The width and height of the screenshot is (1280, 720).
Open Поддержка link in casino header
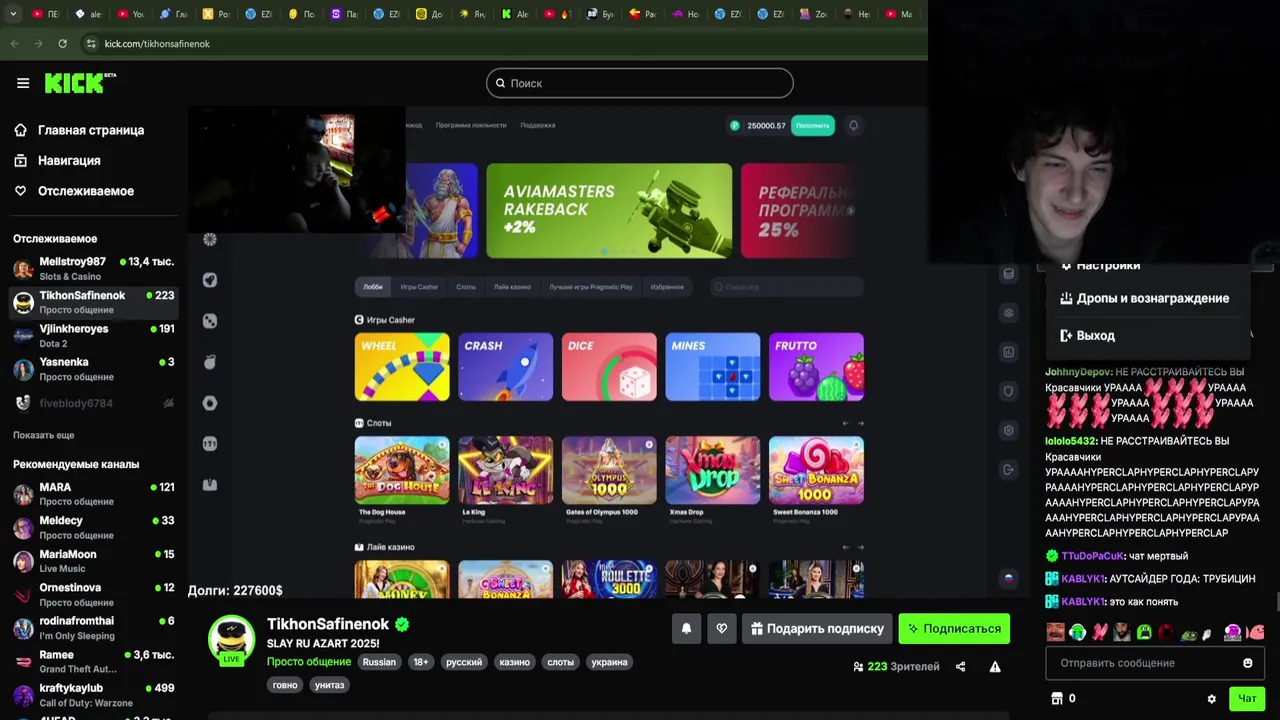click(x=538, y=125)
